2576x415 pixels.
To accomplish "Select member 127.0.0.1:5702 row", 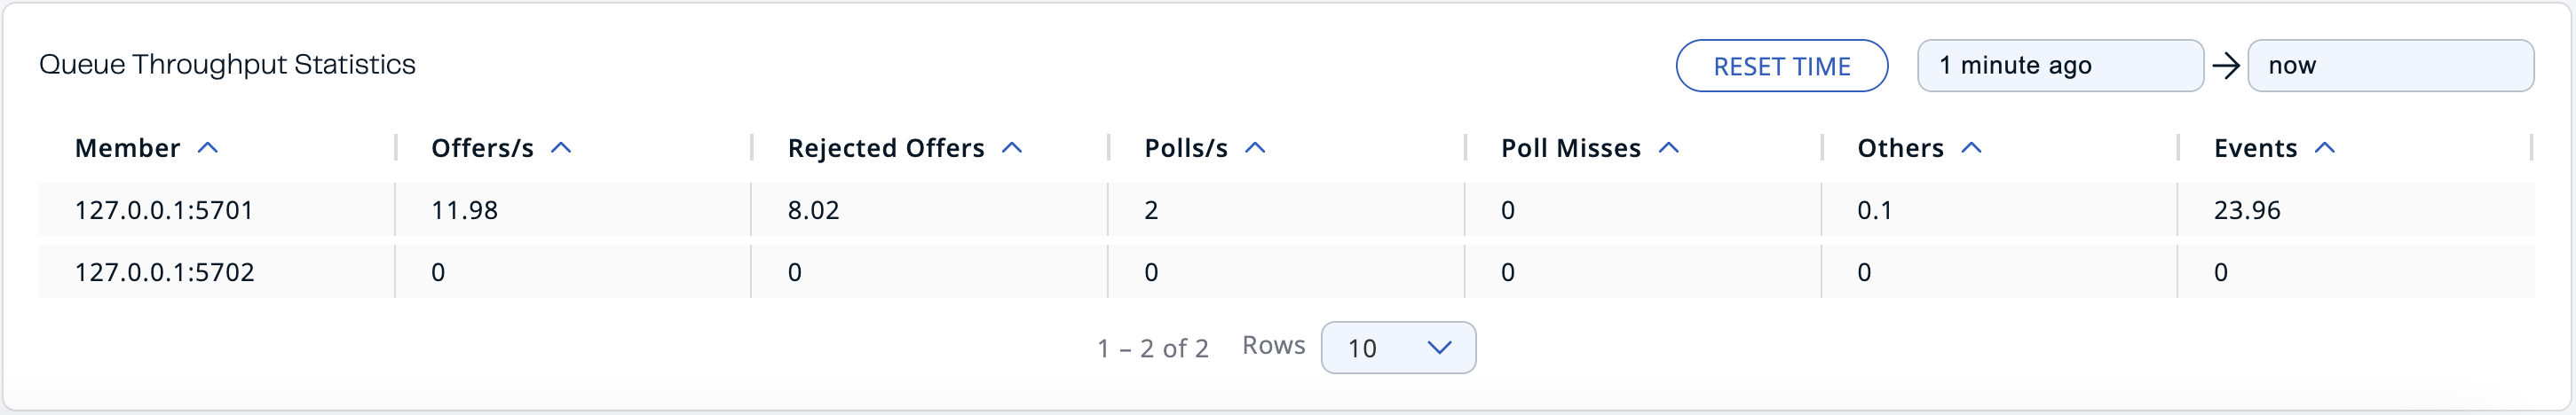I will pos(164,272).
